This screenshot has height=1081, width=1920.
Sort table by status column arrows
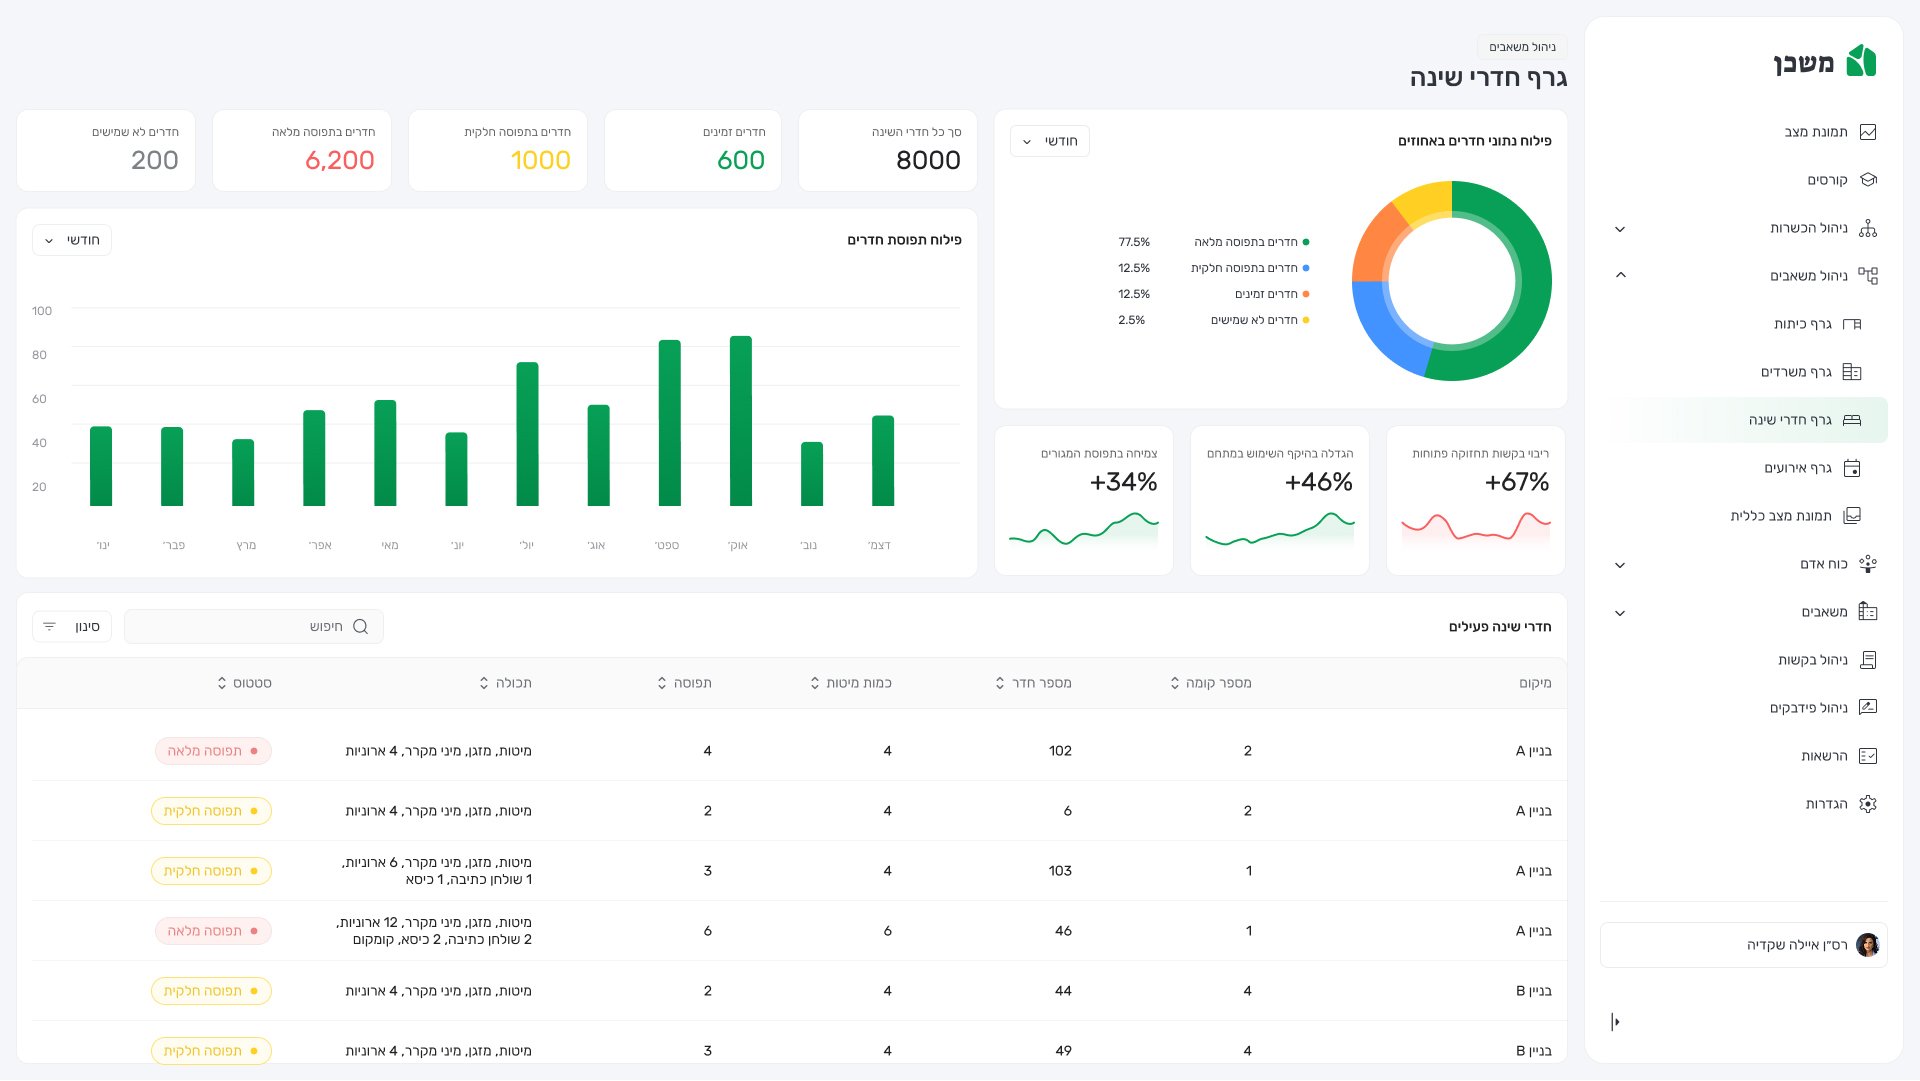[222, 683]
